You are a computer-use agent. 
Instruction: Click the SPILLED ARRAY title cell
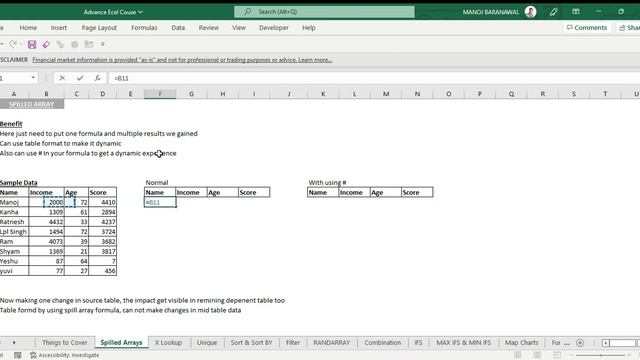31,104
